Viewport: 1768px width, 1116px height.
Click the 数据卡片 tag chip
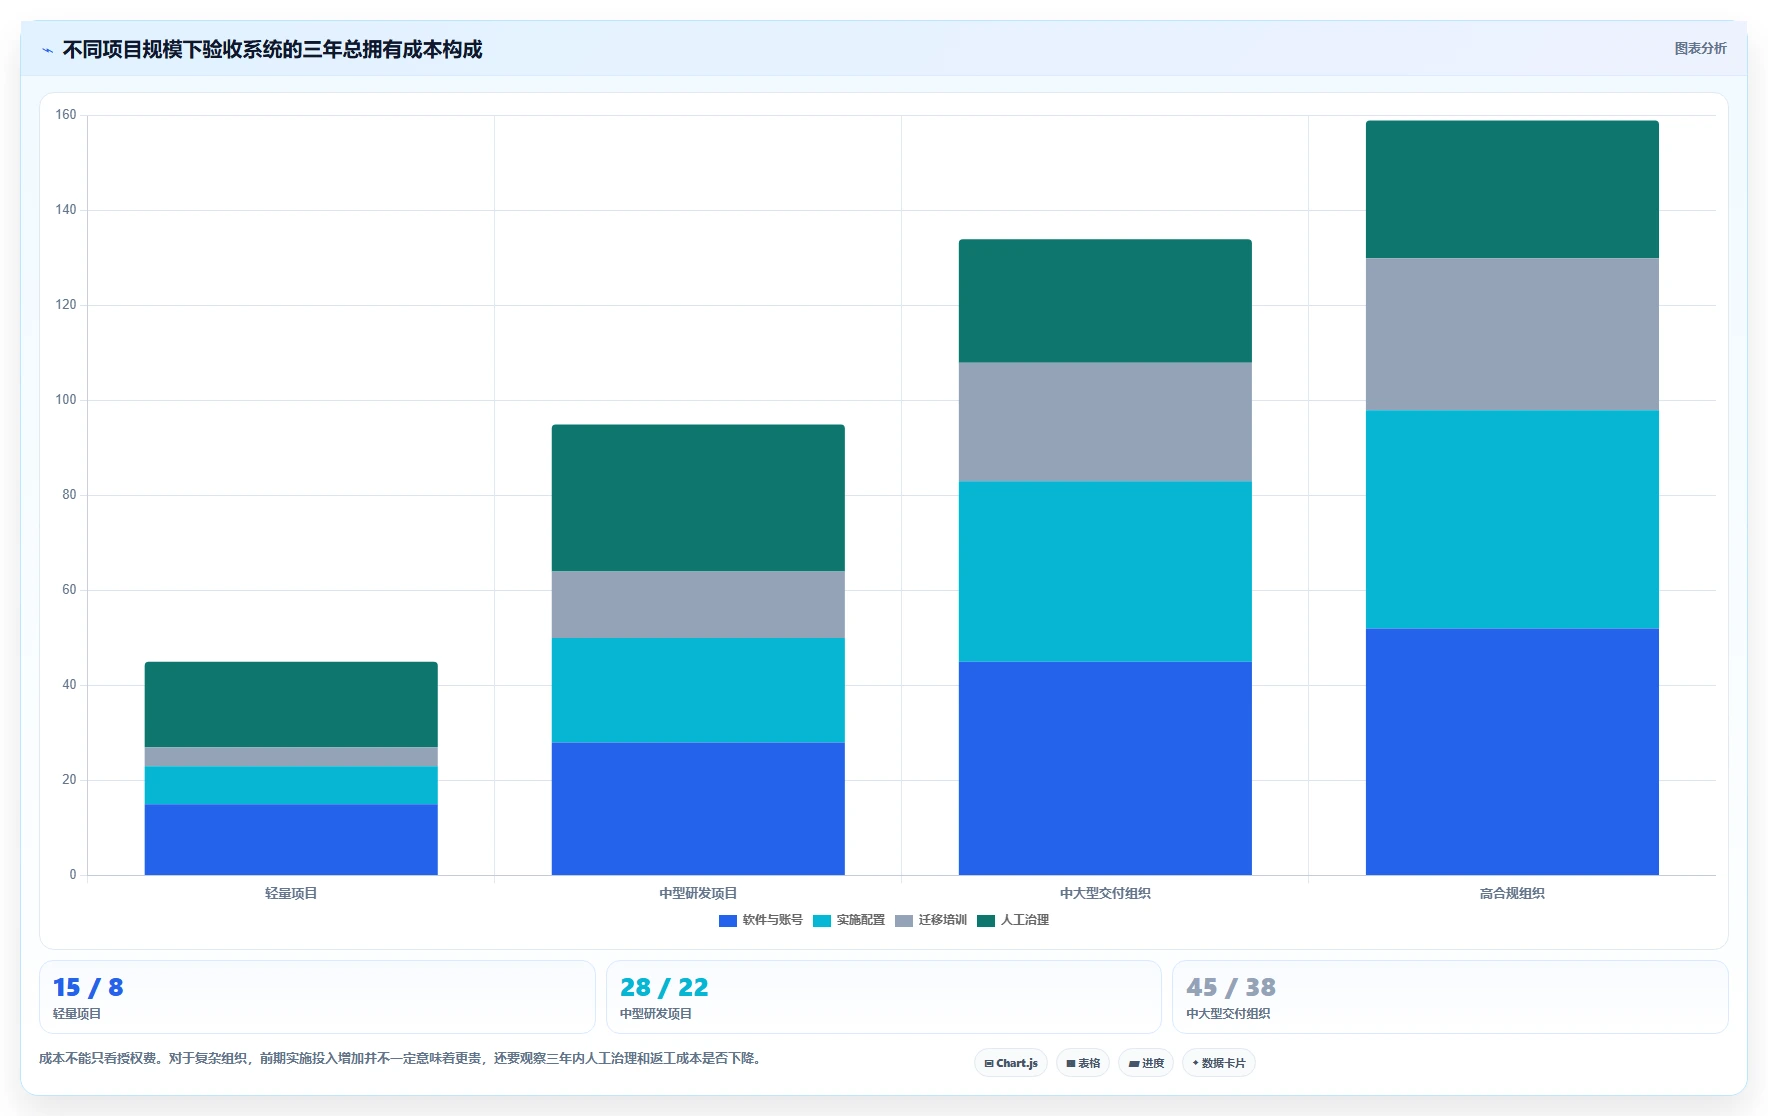[x=1219, y=1063]
